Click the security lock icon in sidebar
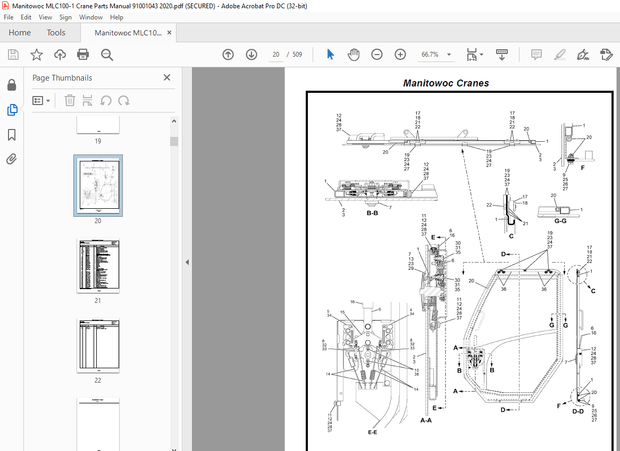Viewport: 620px width, 451px height. click(12, 85)
